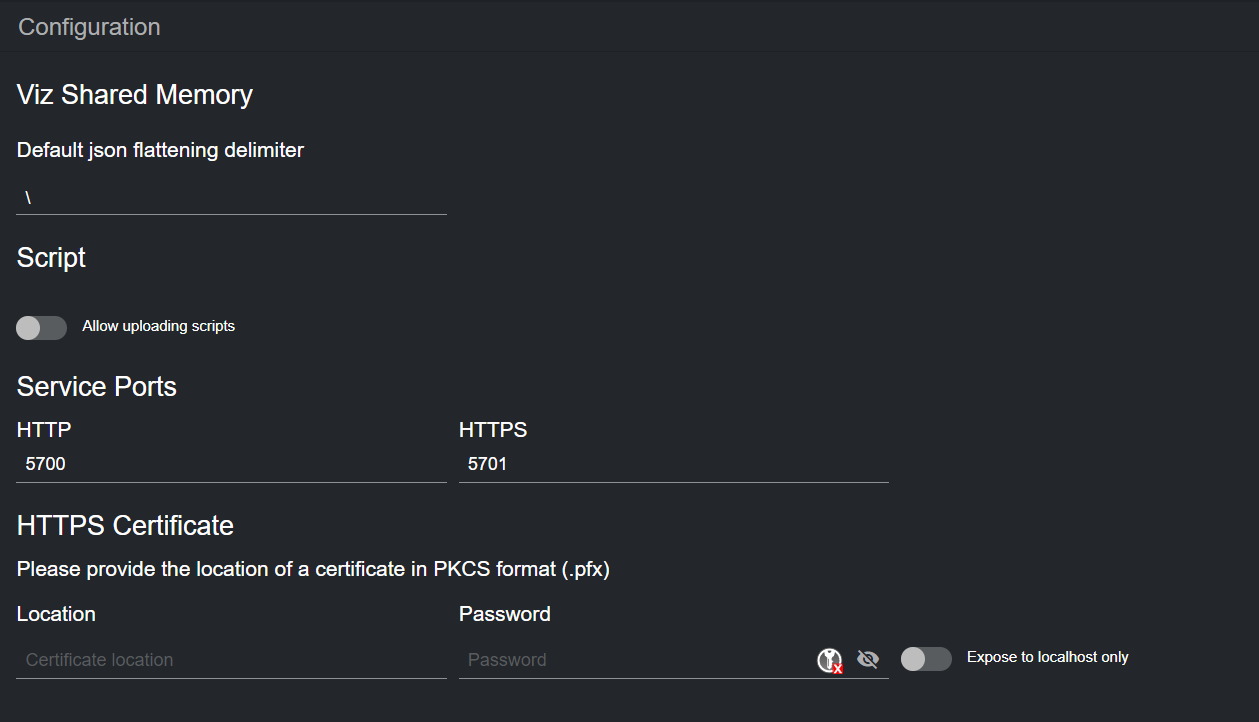Enable the Allow uploading scripts switch

(x=42, y=327)
